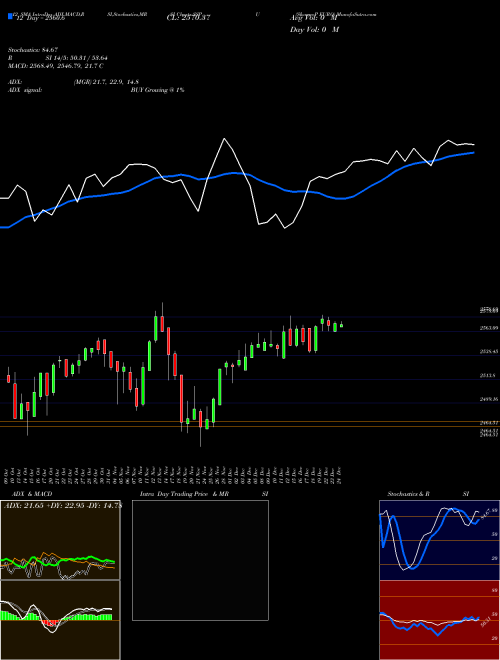The width and height of the screenshot is (500, 660).
Task: Open the red RSI chart panel
Action: pos(439,620)
